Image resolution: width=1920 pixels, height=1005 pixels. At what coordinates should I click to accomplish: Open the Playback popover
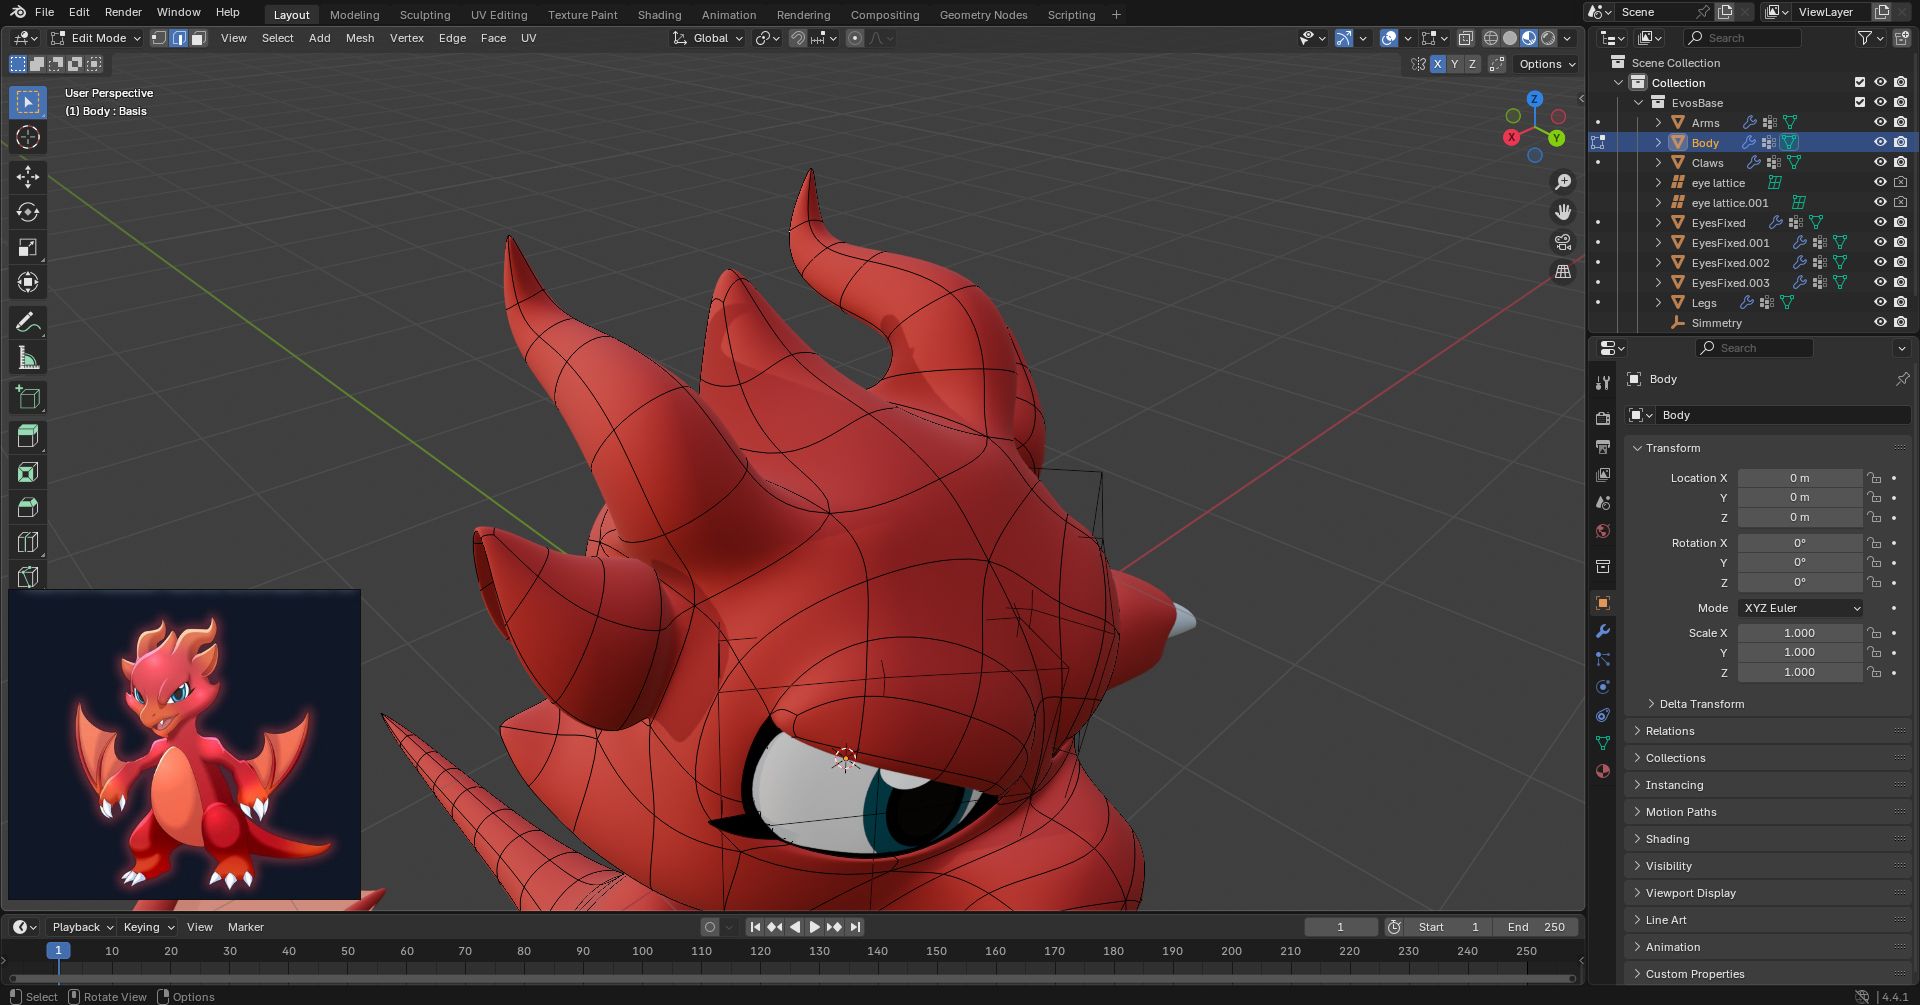coord(81,927)
